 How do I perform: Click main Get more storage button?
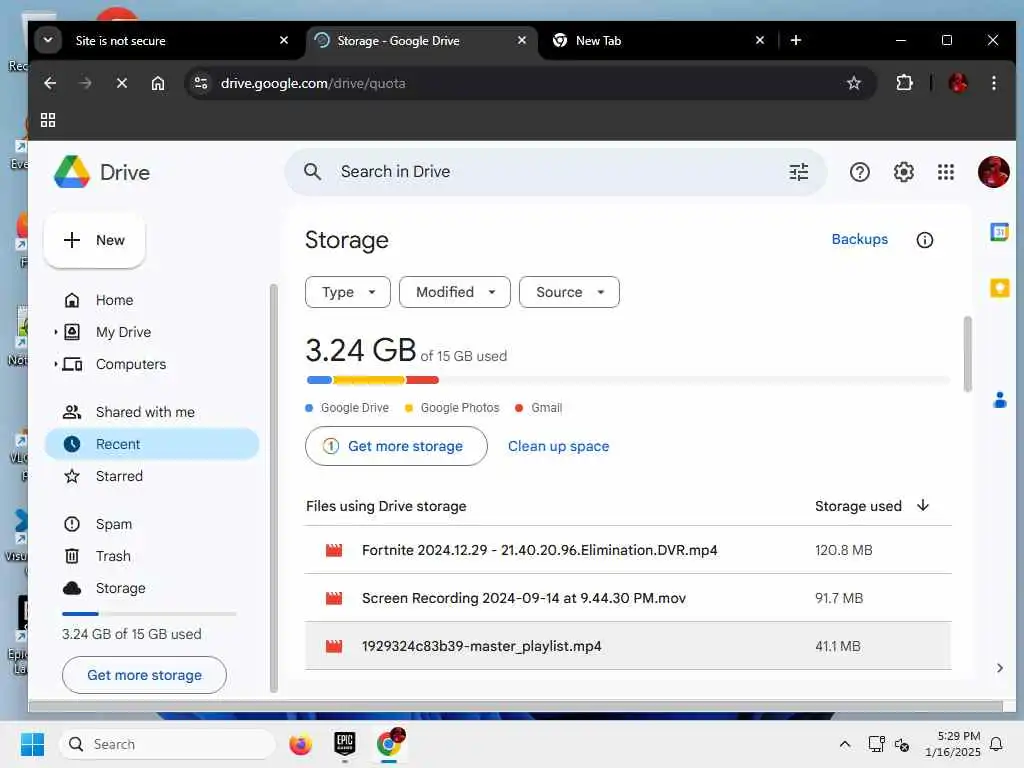click(396, 446)
